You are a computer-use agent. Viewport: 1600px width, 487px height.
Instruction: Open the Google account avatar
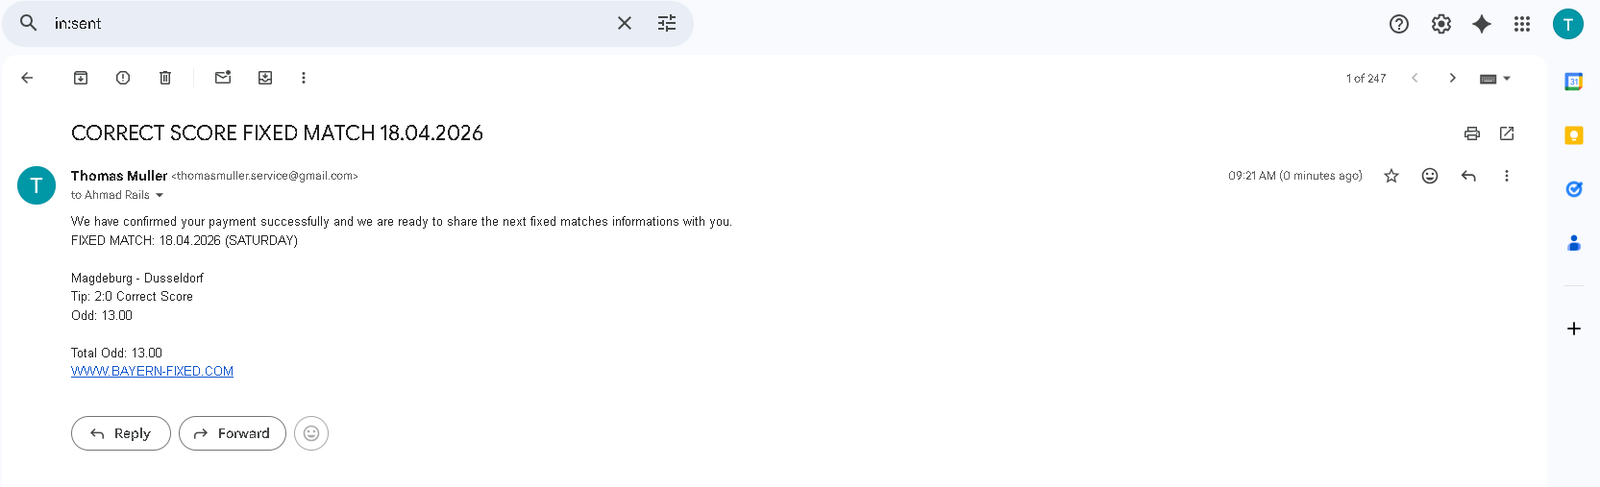(x=1568, y=24)
